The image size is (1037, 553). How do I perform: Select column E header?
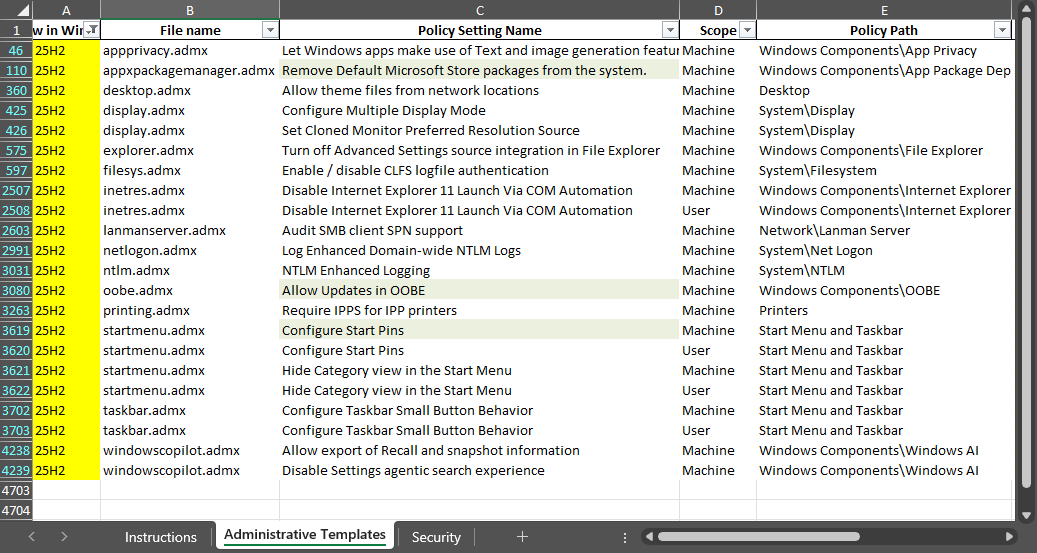click(x=884, y=10)
